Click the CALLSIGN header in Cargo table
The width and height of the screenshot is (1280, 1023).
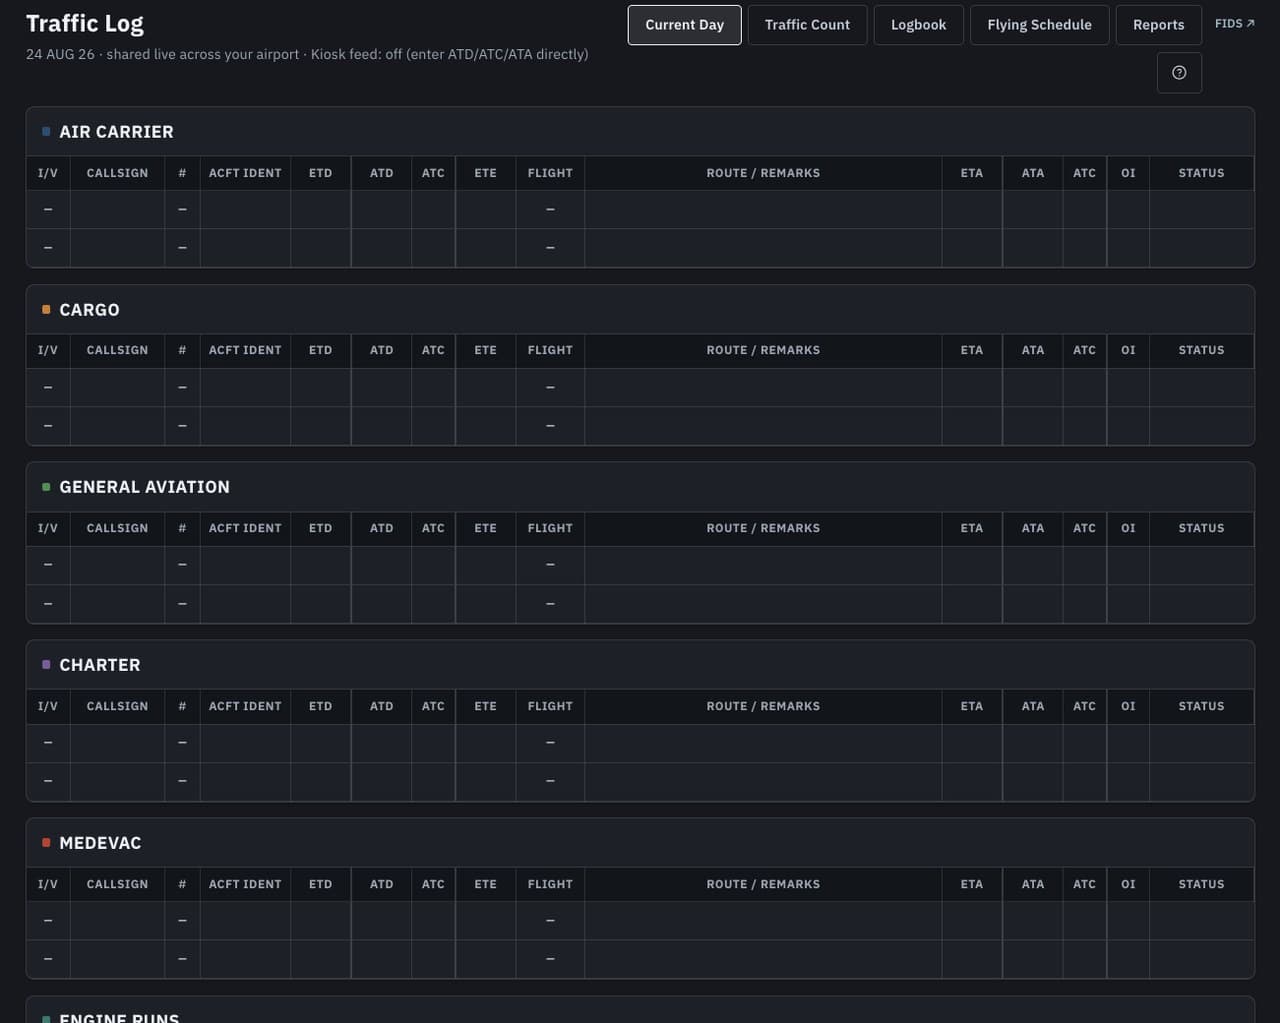click(x=117, y=350)
